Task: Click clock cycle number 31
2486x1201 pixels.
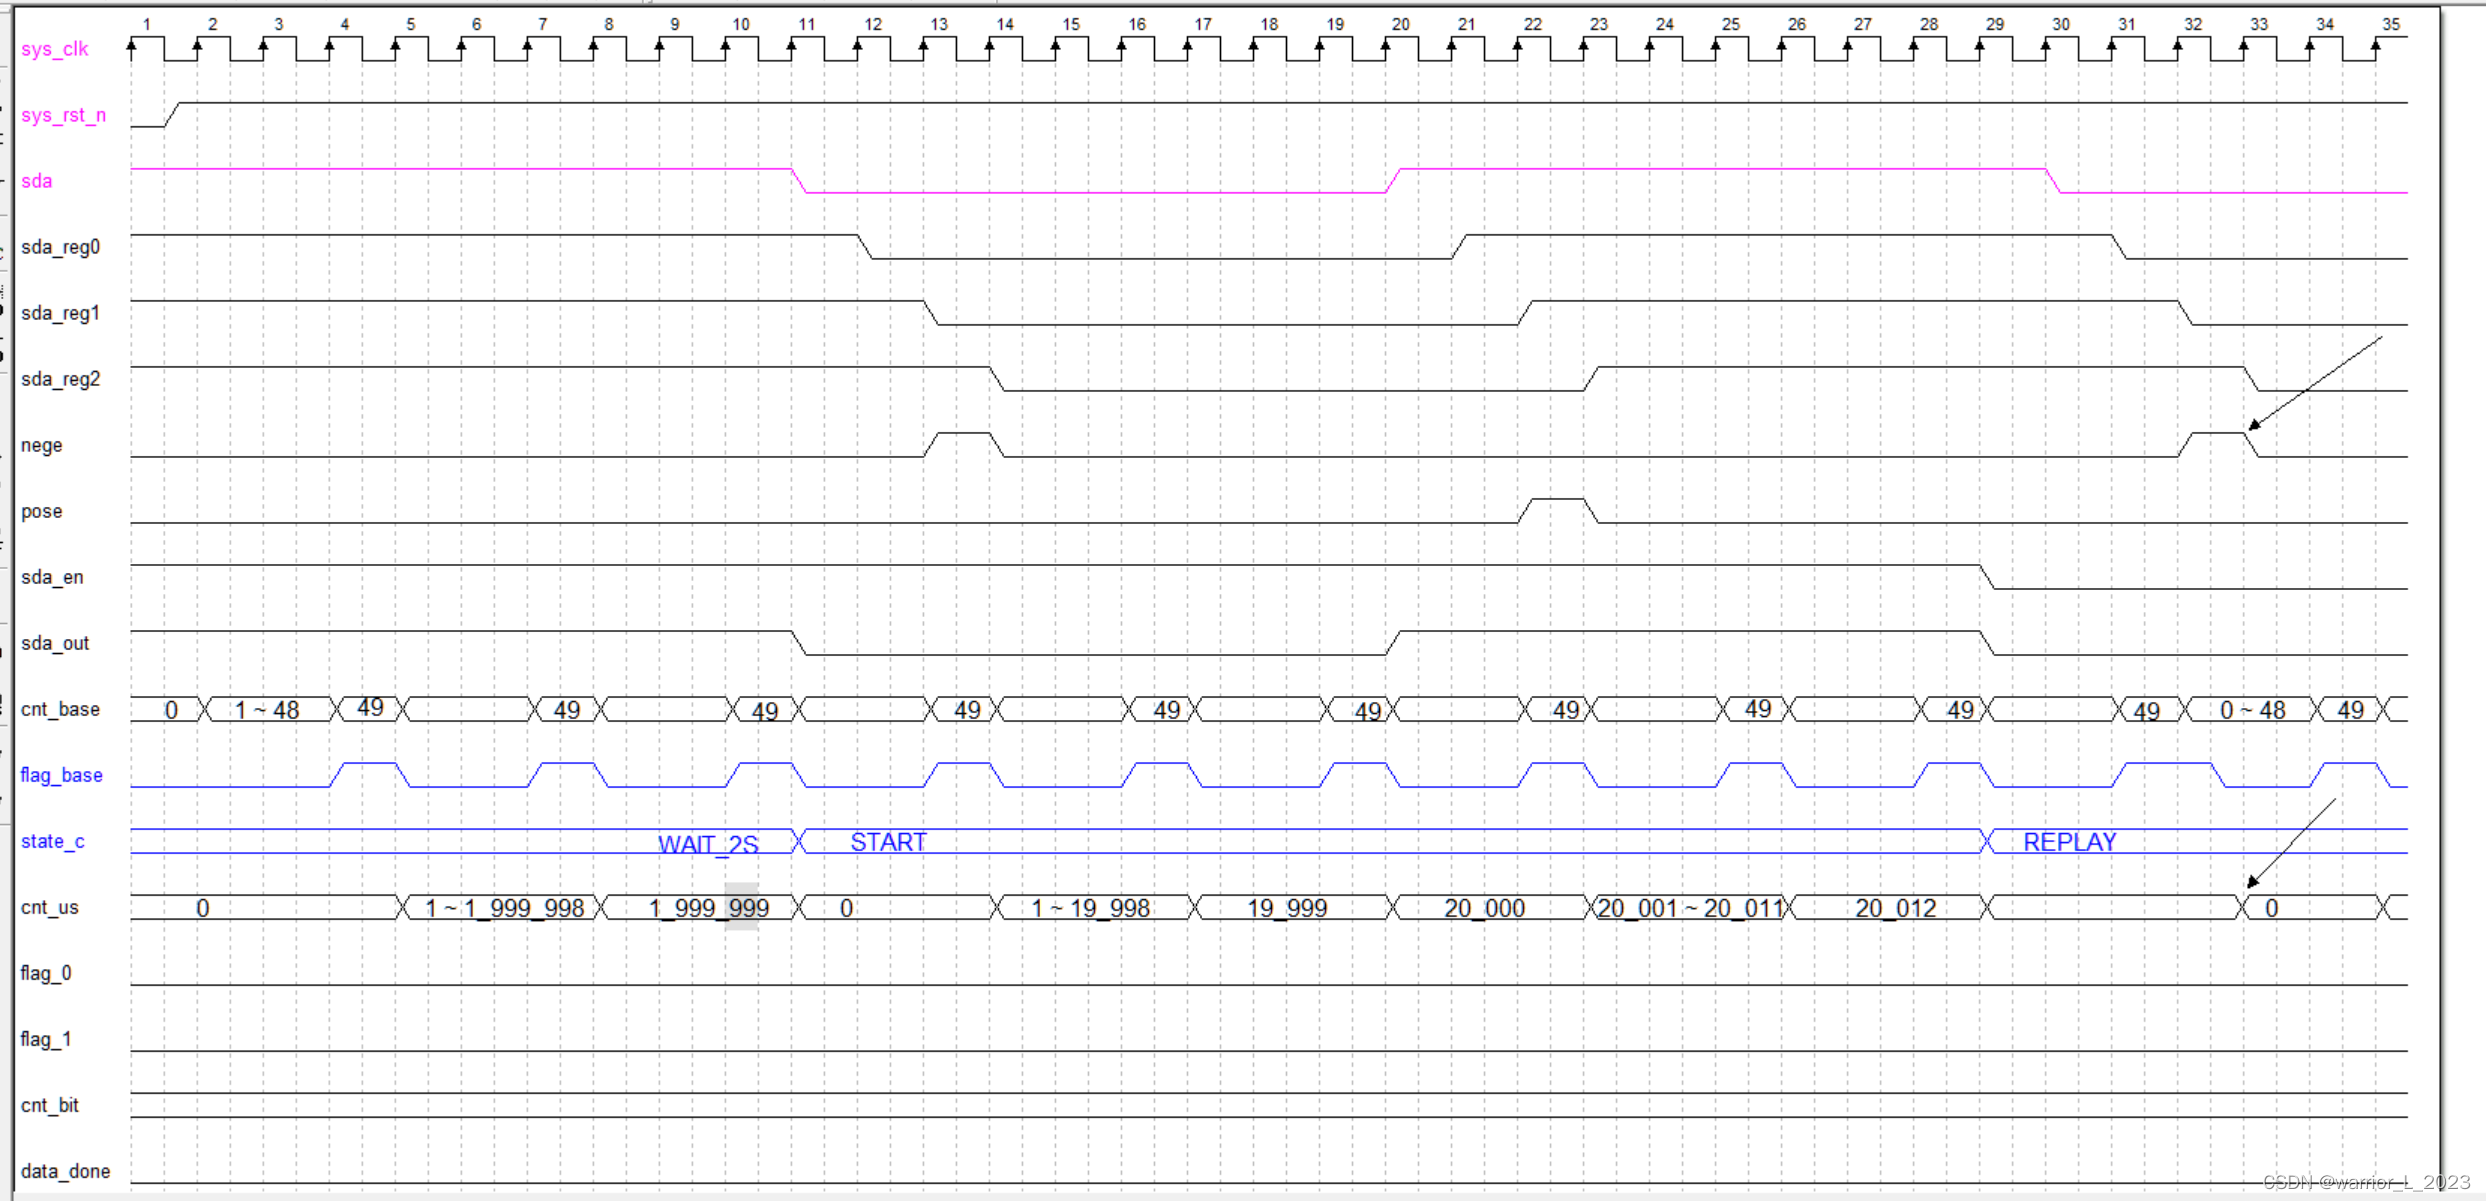Action: tap(2126, 24)
